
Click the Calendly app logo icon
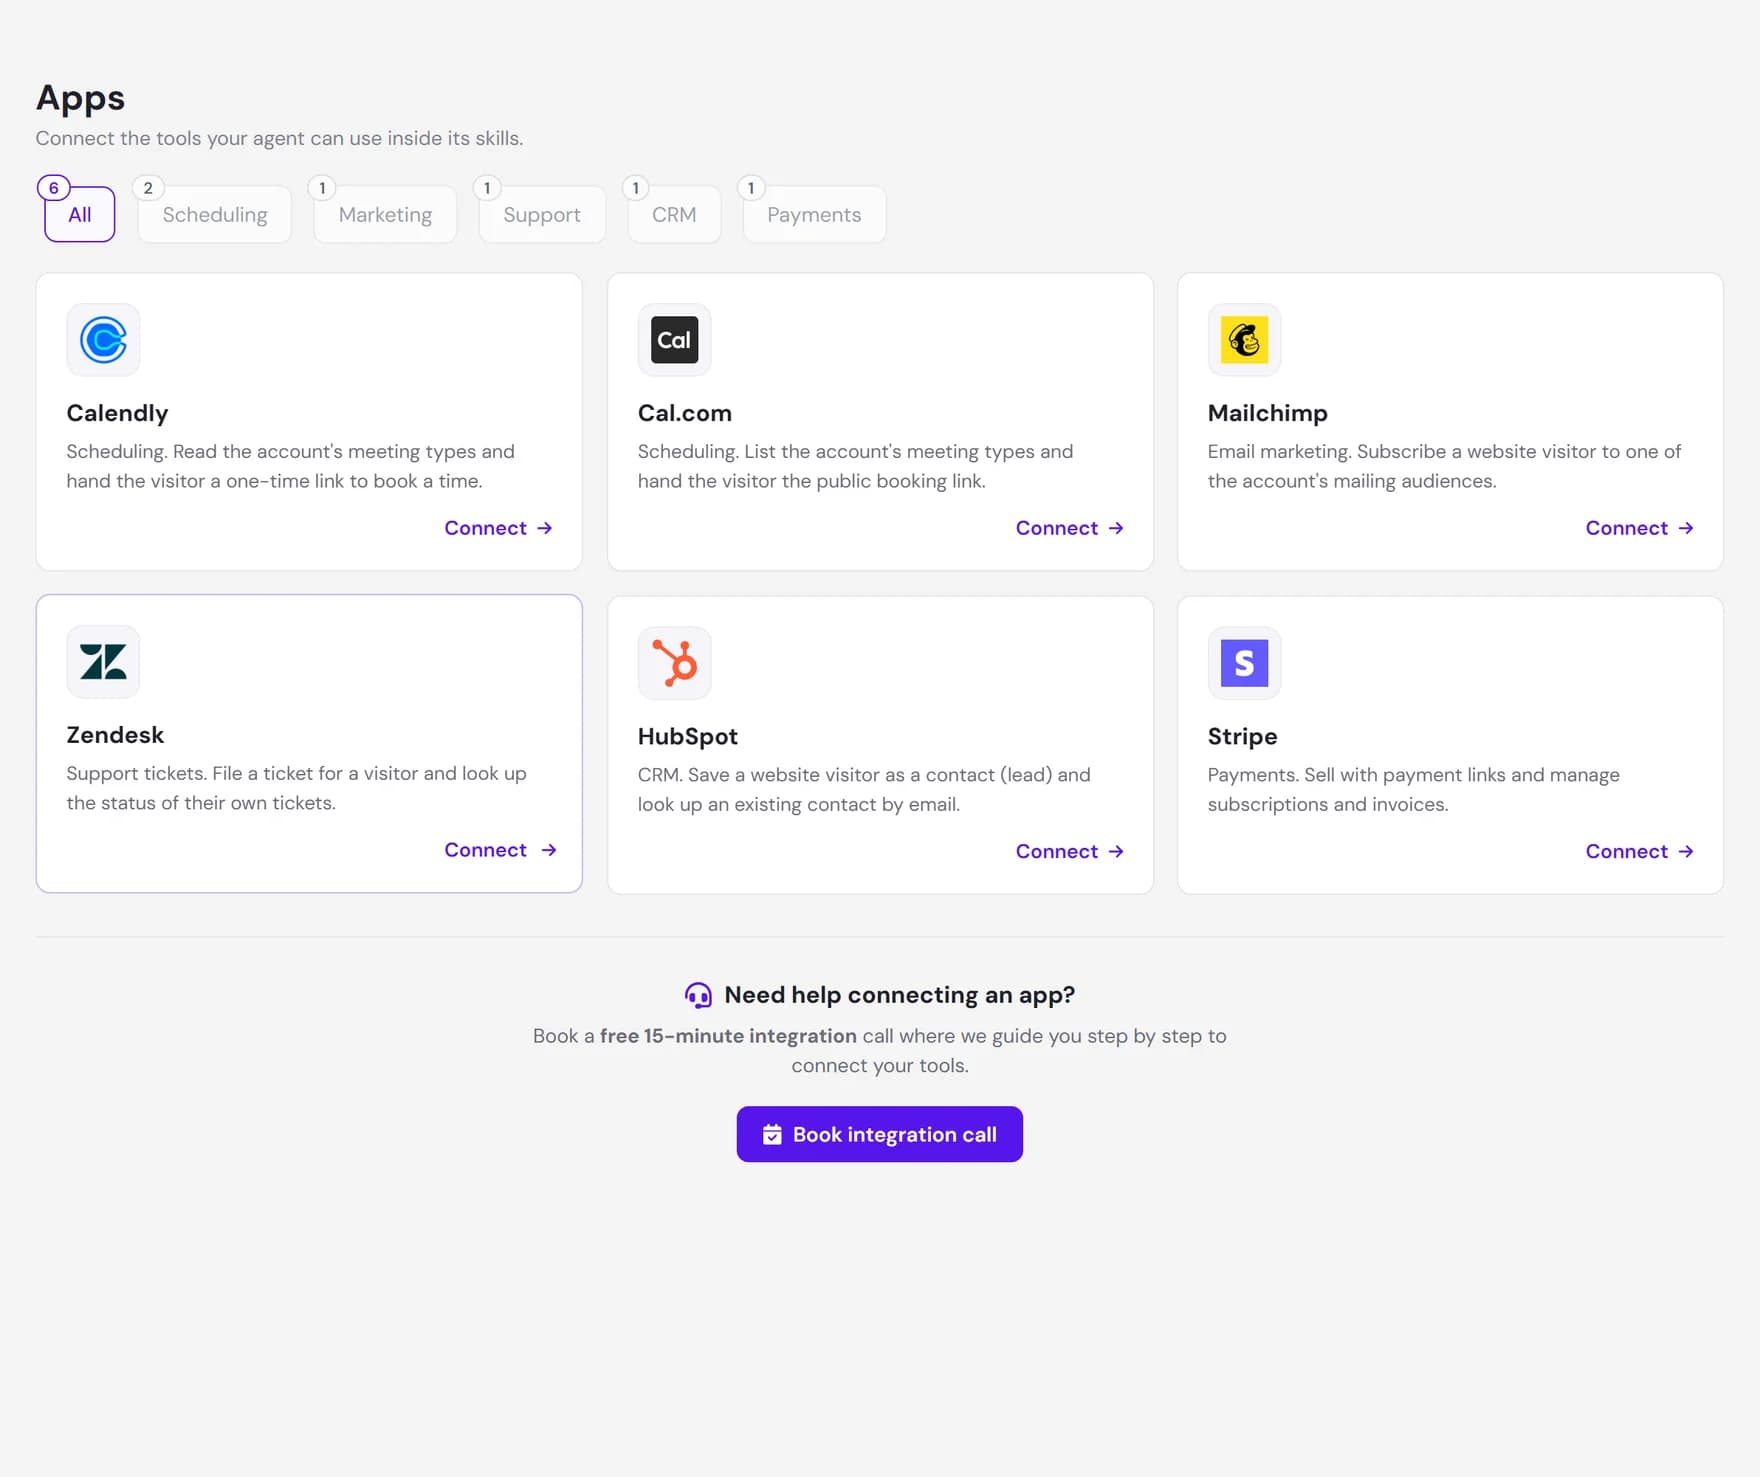pos(103,340)
